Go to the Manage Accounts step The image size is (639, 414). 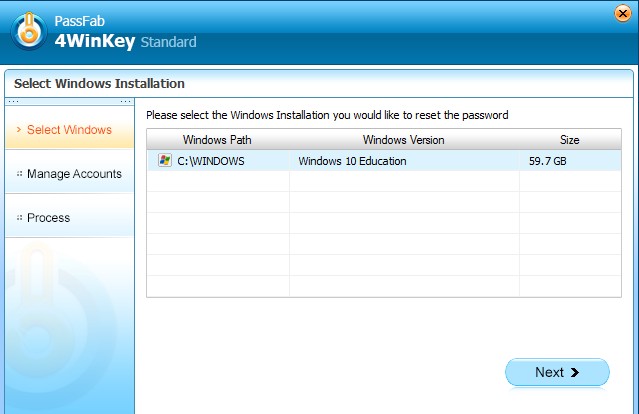69,174
